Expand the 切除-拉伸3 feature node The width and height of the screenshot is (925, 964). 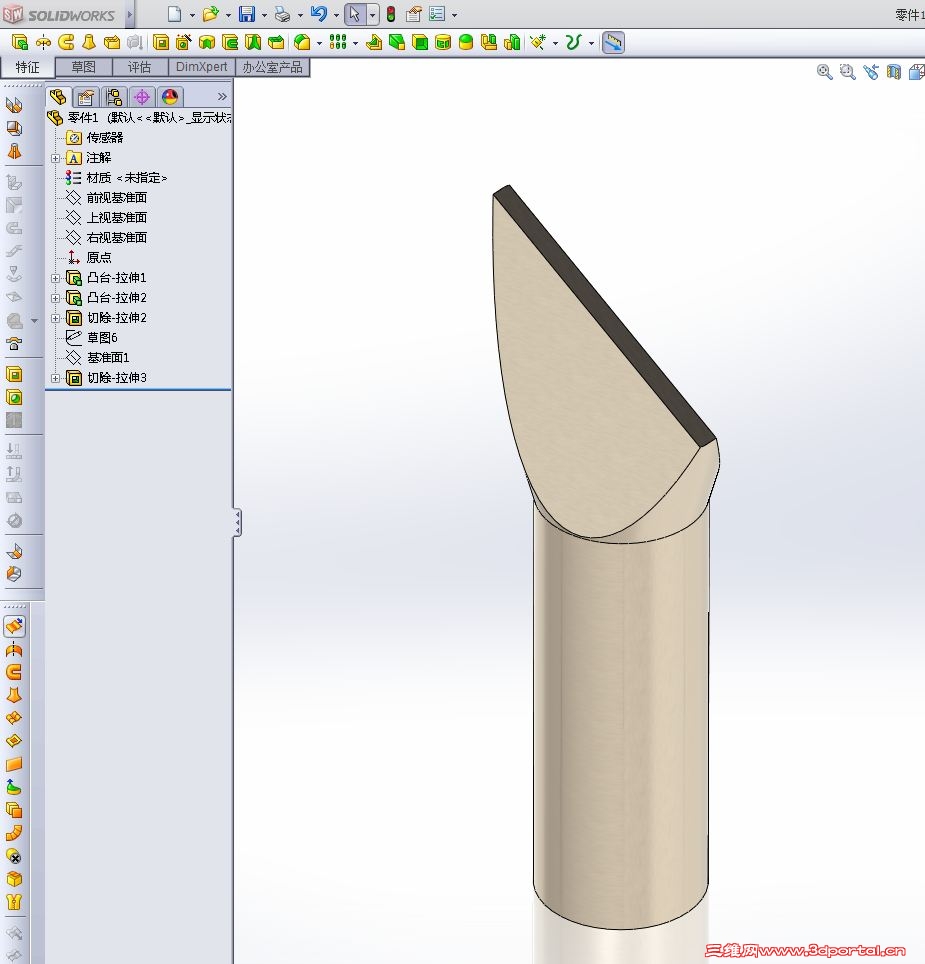(55, 378)
